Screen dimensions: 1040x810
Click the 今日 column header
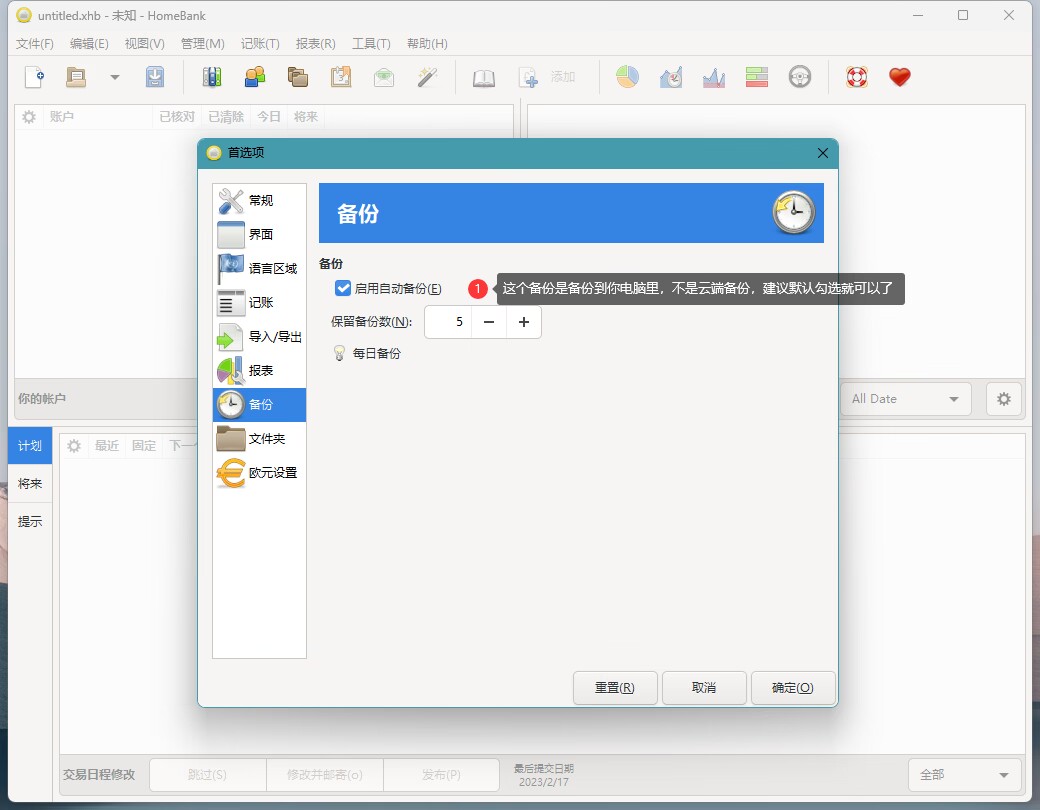click(x=269, y=117)
